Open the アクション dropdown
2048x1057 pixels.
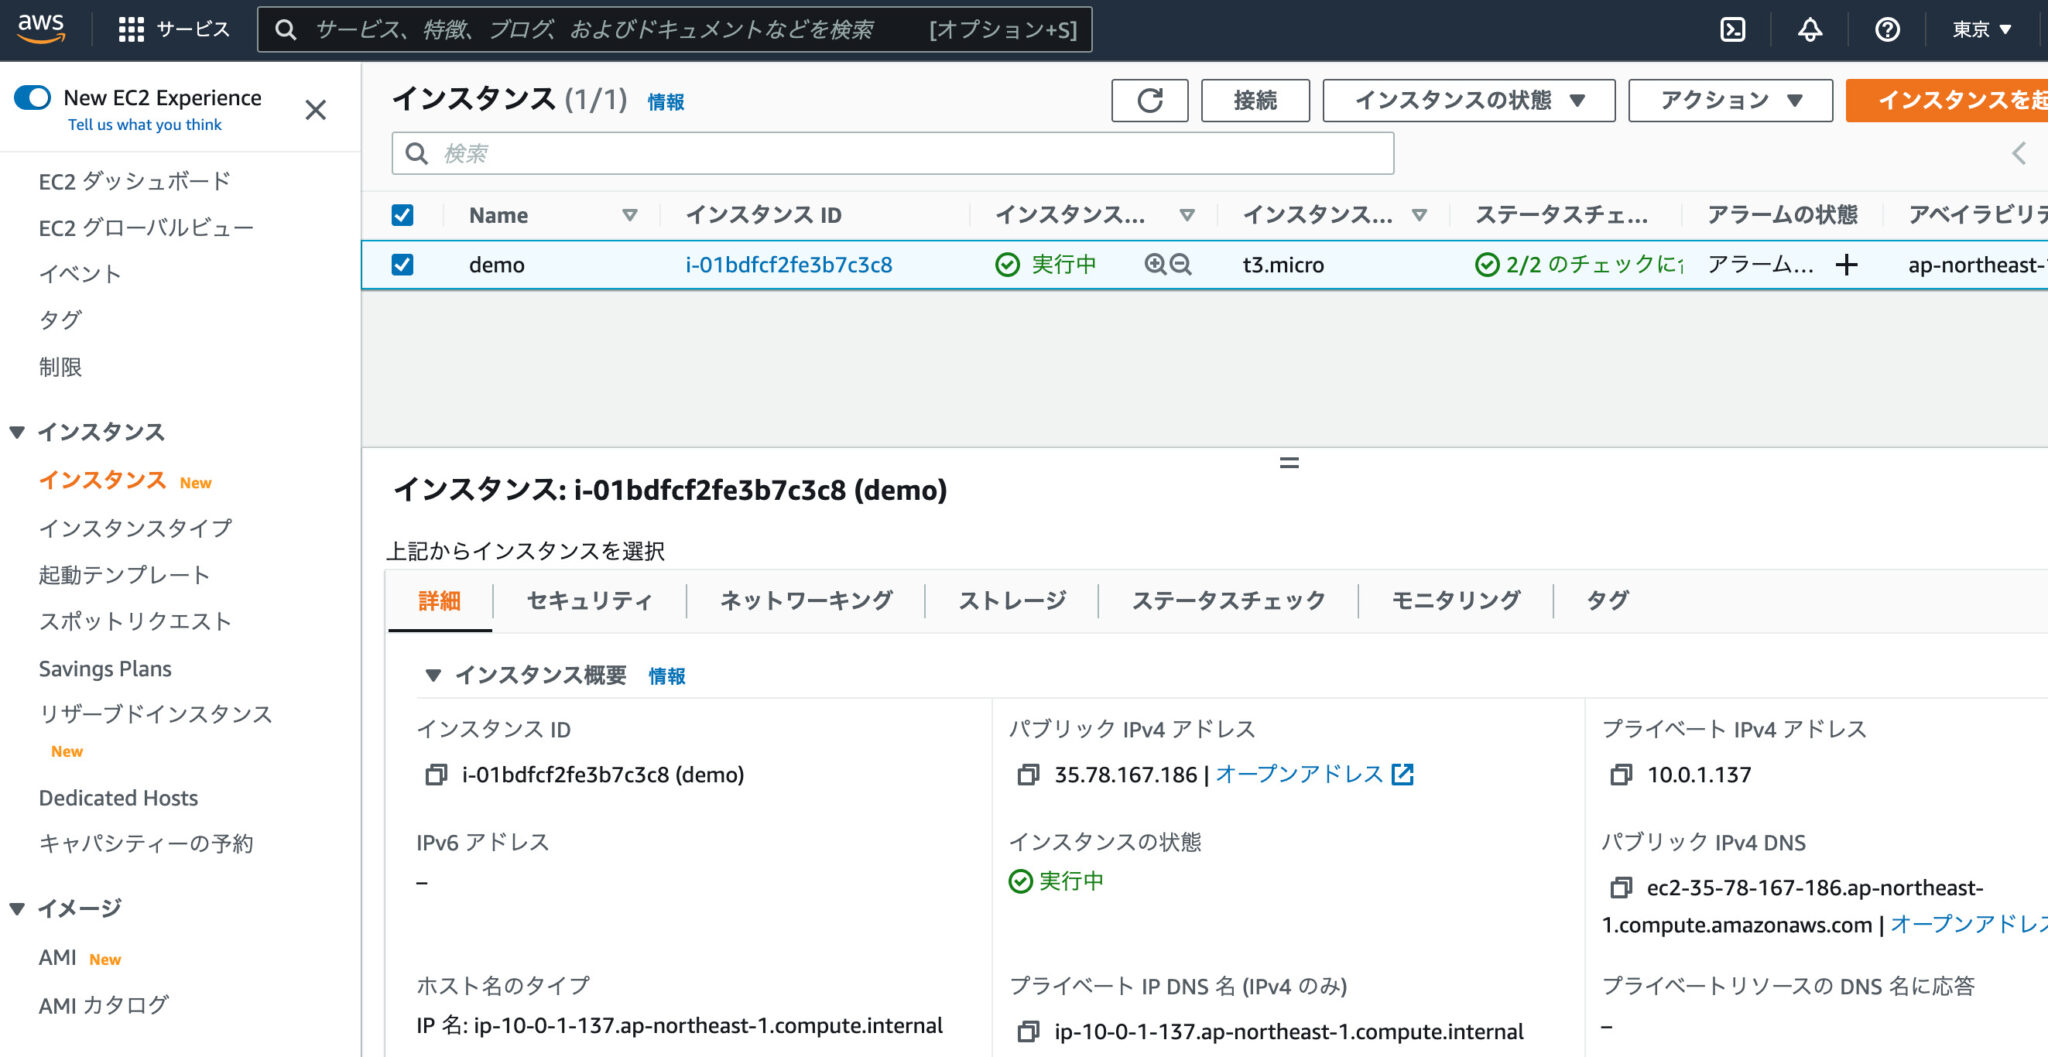[1729, 100]
